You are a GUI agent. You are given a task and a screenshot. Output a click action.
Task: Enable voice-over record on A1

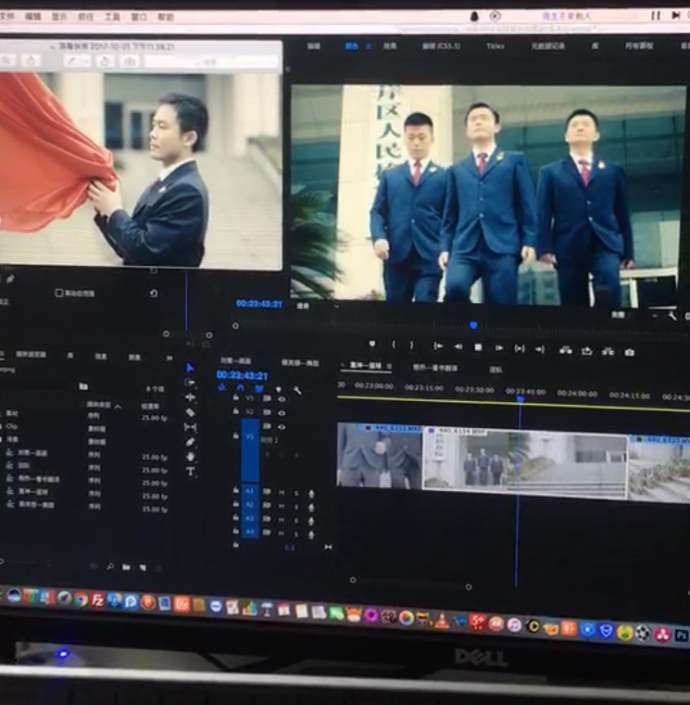click(311, 494)
